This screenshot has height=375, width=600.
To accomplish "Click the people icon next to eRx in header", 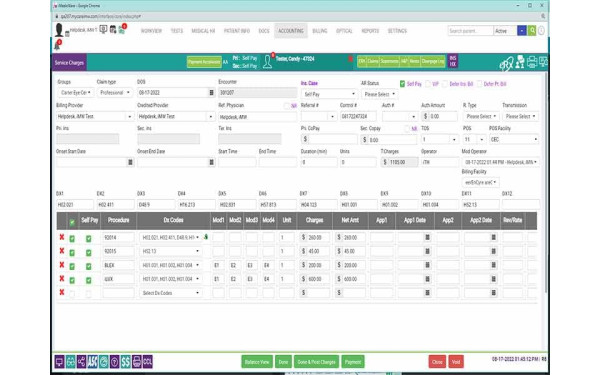I will [x=519, y=62].
